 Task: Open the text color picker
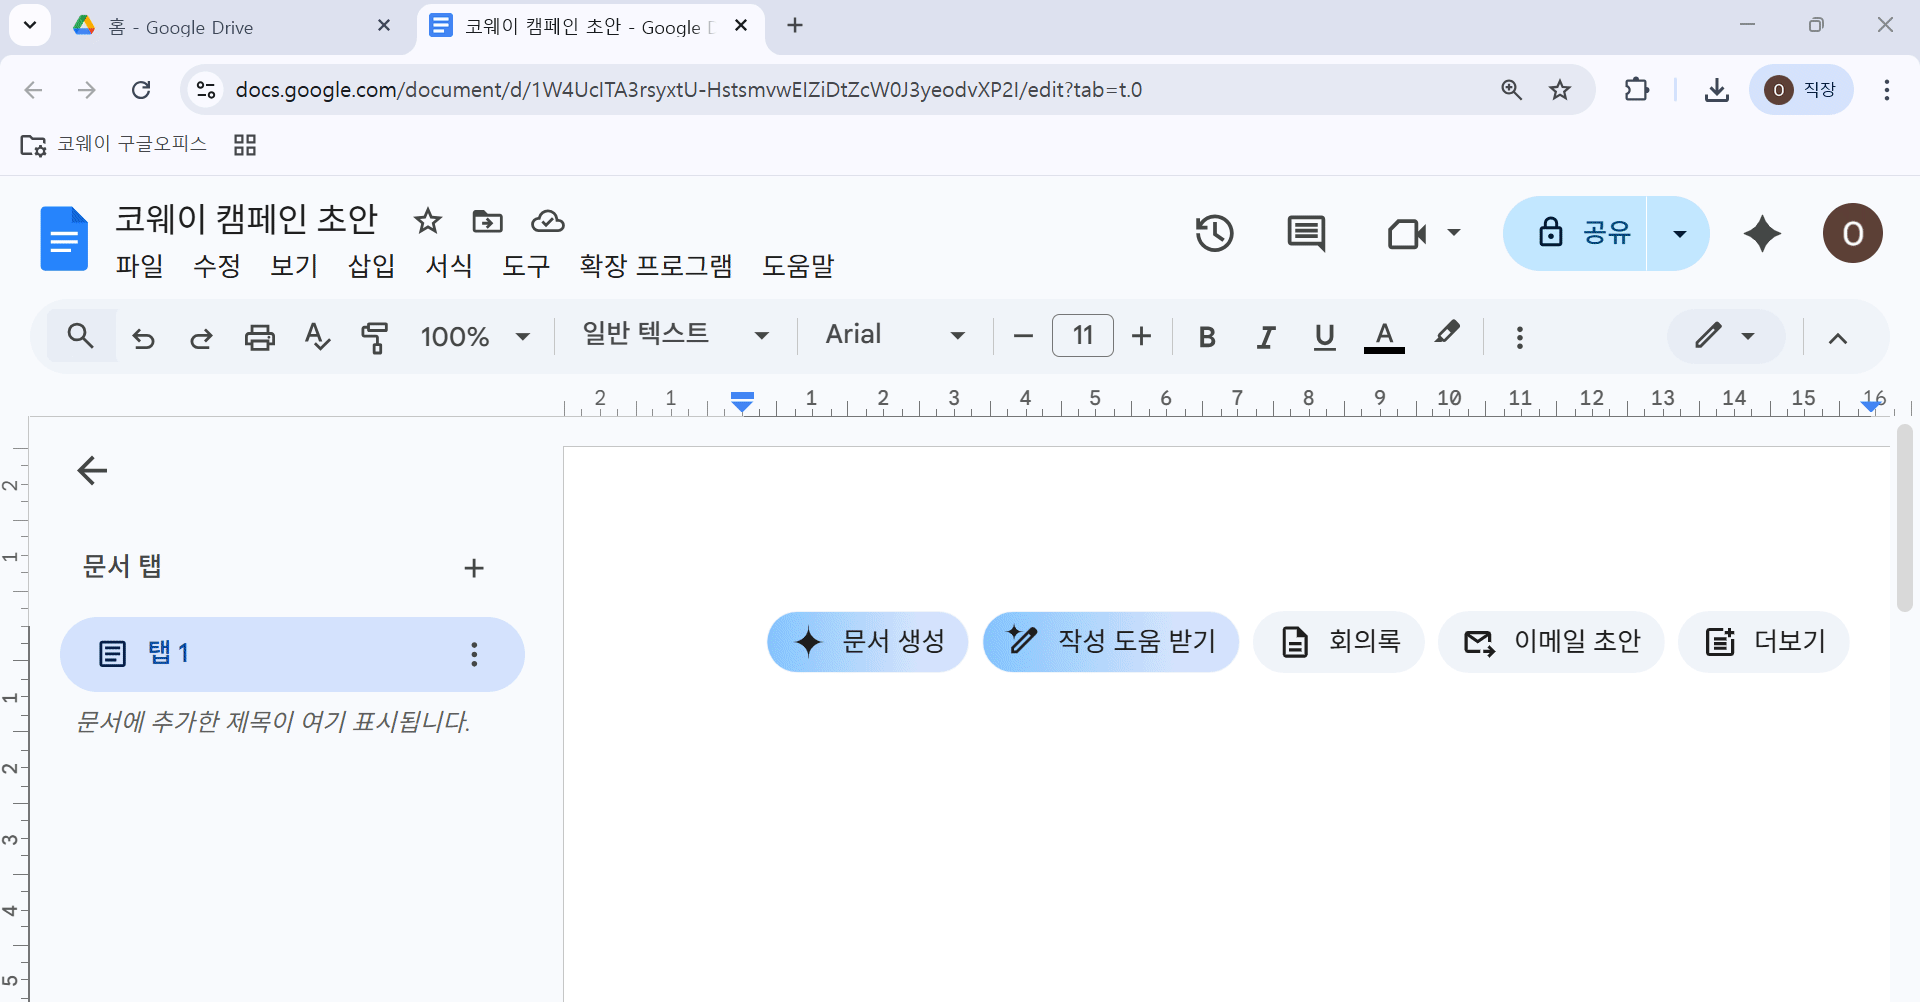(1384, 337)
